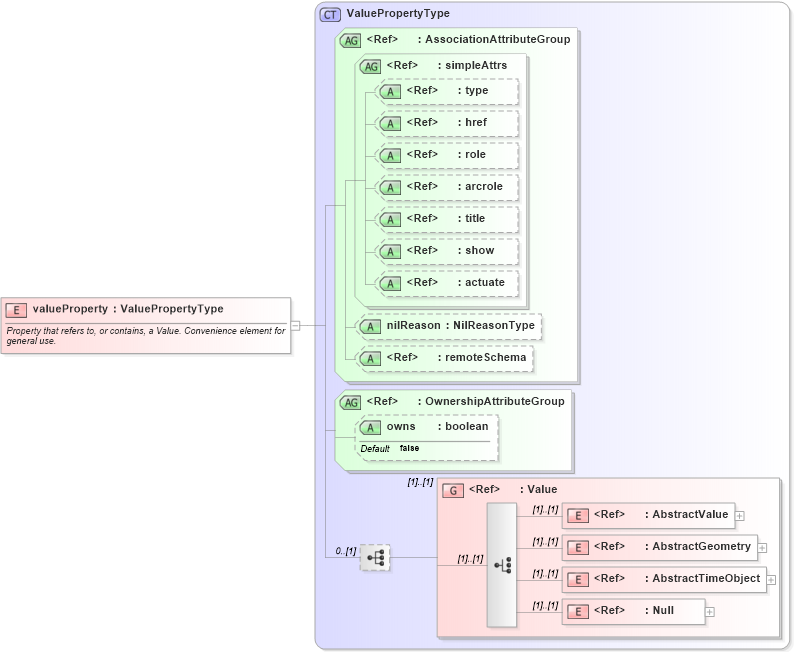
Task: Click the A icon of the type attribute
Action: (390, 92)
